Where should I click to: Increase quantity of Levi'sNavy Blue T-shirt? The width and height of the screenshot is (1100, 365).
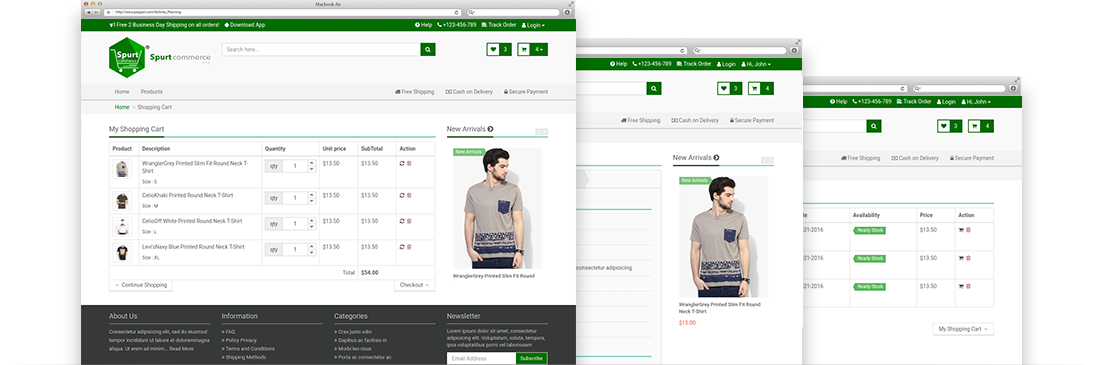pyautogui.click(x=312, y=246)
